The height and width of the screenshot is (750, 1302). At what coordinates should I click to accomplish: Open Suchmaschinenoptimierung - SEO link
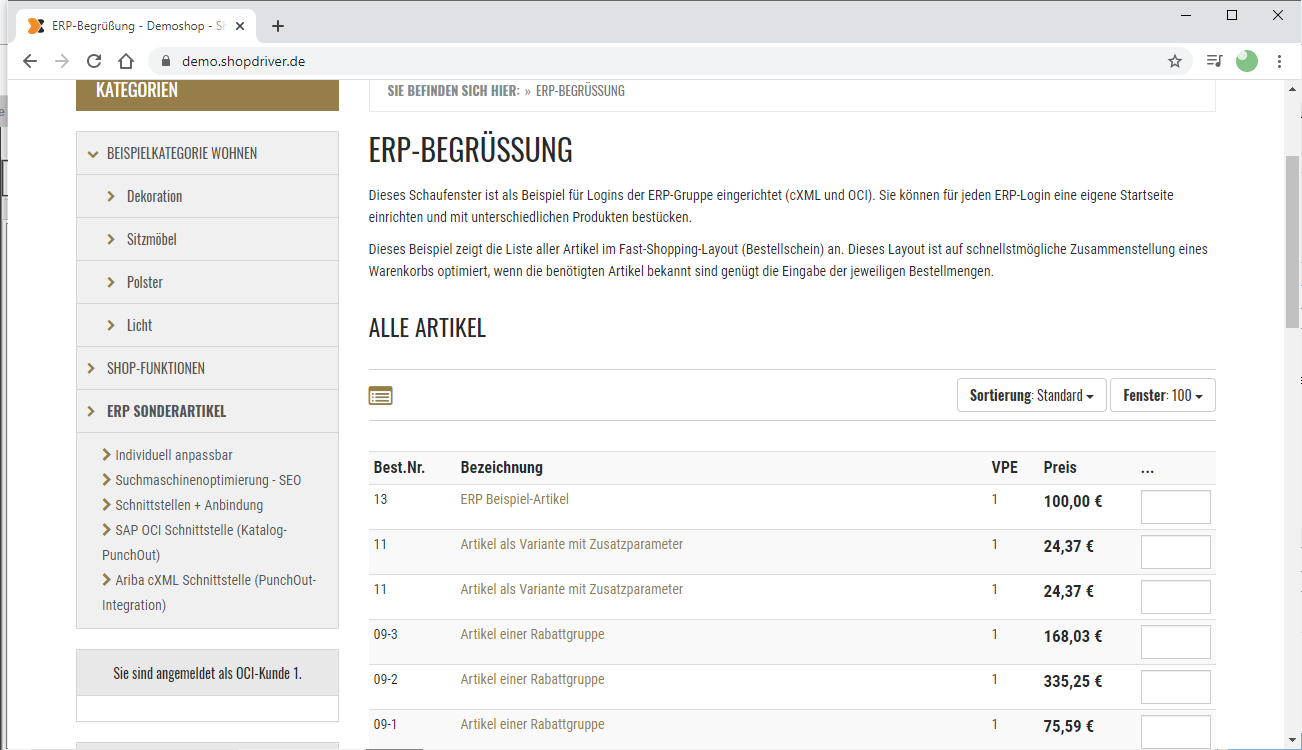pyautogui.click(x=207, y=480)
